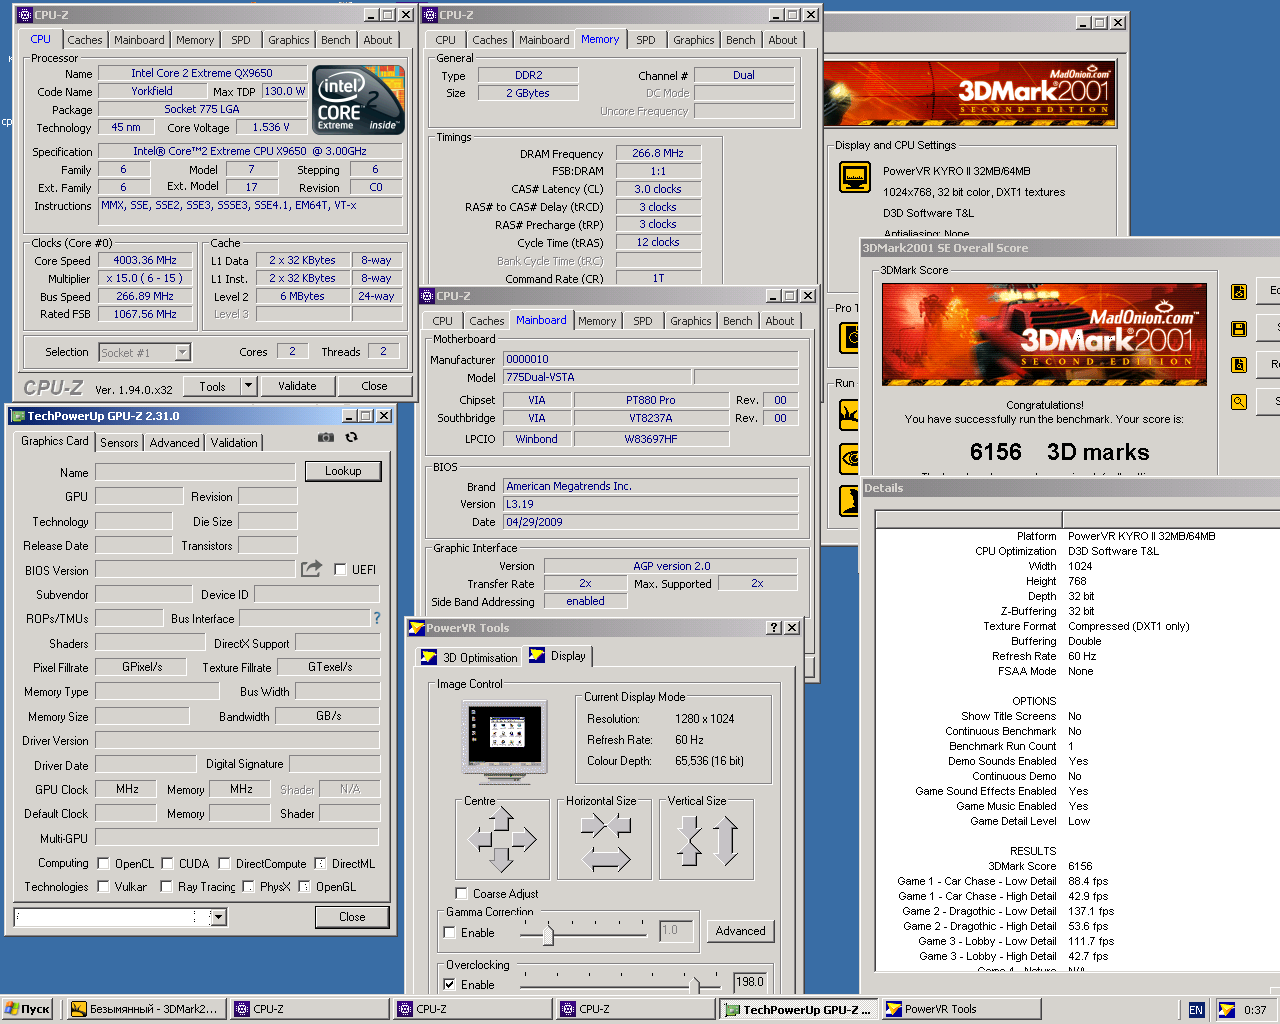
Task: Switch to the GPU-Z Advanced tab
Action: [175, 443]
